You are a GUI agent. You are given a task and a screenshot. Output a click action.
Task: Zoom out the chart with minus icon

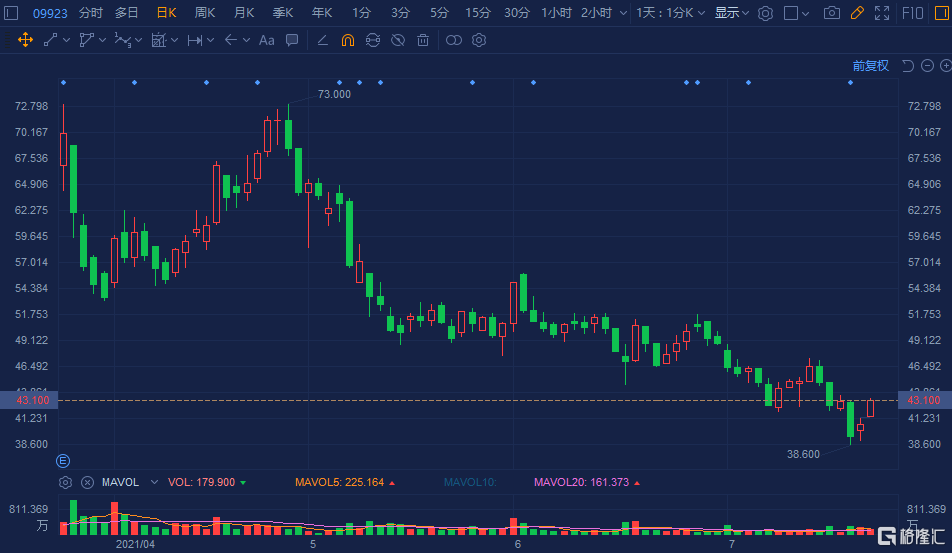pyautogui.click(x=927, y=66)
